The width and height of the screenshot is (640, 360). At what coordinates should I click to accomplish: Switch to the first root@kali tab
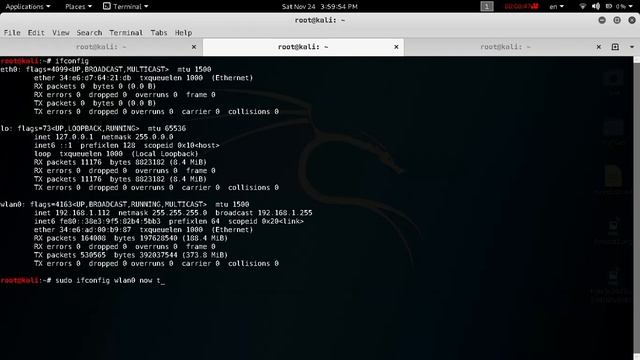(x=101, y=47)
